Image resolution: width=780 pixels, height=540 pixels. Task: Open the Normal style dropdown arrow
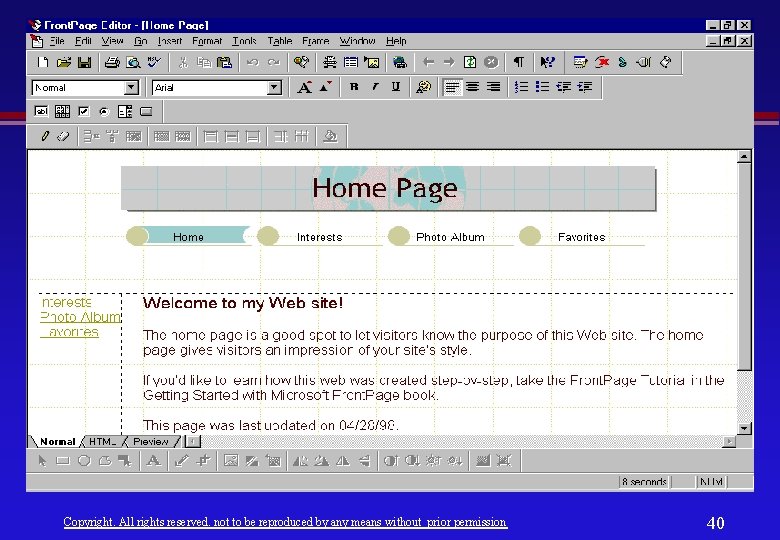point(131,88)
